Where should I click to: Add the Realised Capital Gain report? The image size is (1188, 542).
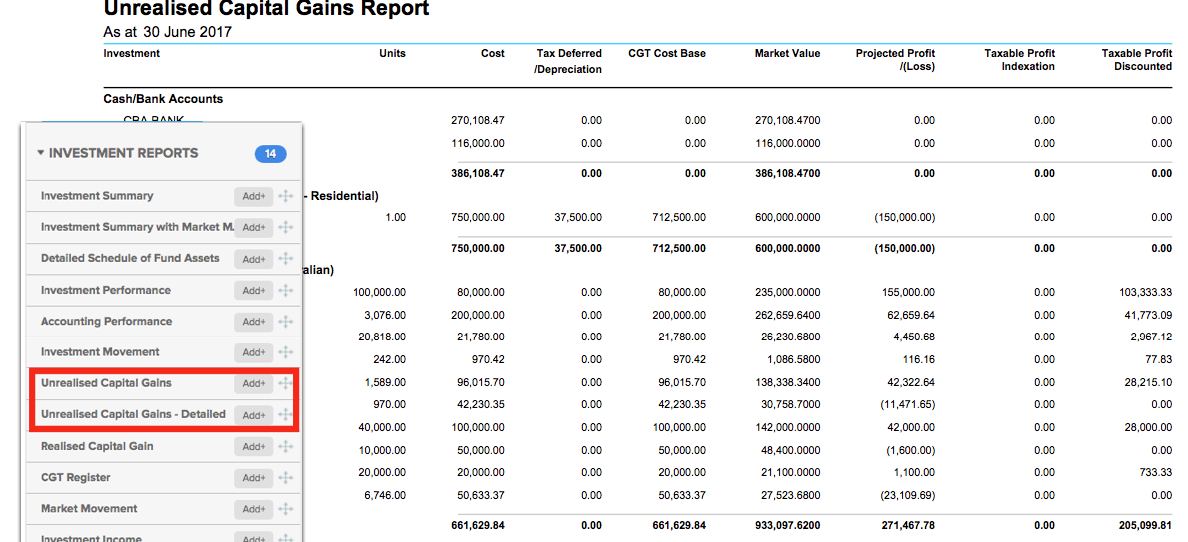(x=254, y=446)
